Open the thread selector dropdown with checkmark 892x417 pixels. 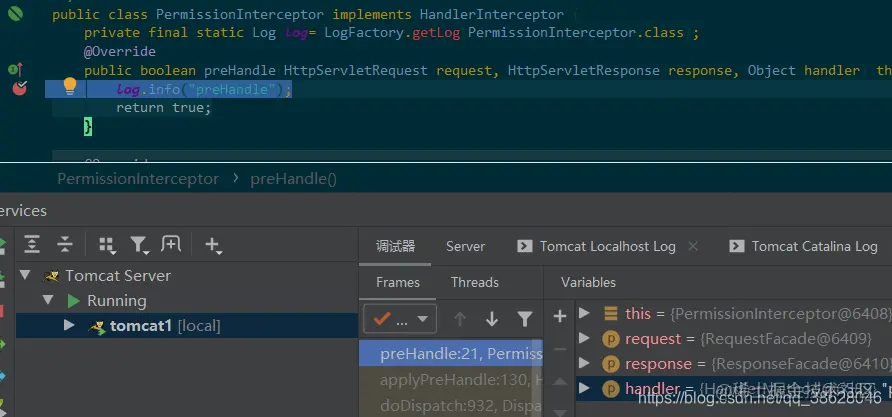click(x=400, y=319)
